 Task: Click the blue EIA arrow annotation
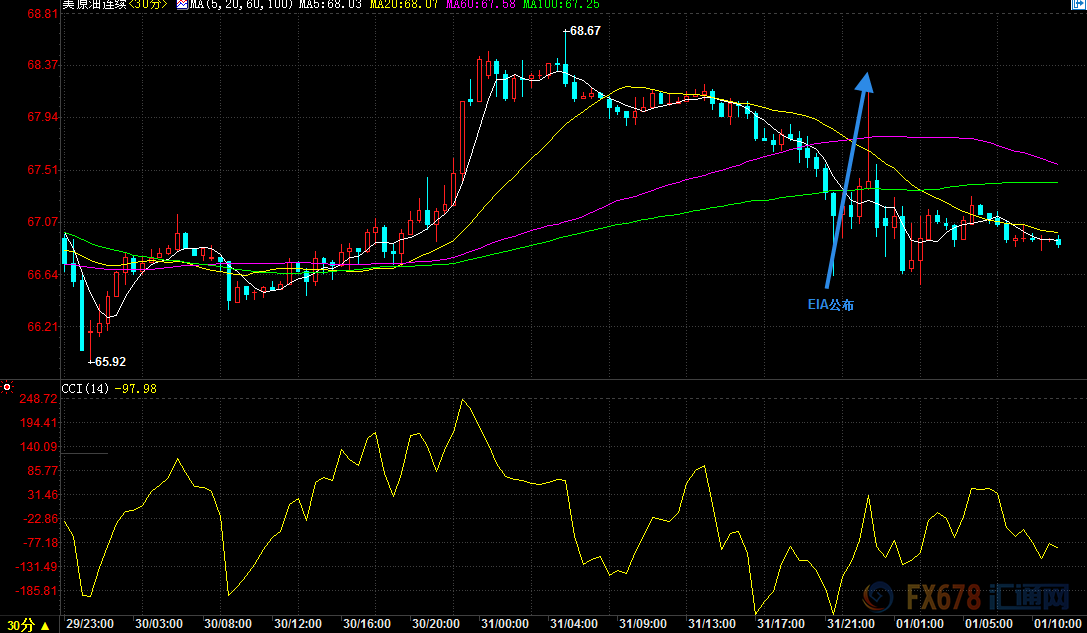pyautogui.click(x=848, y=180)
